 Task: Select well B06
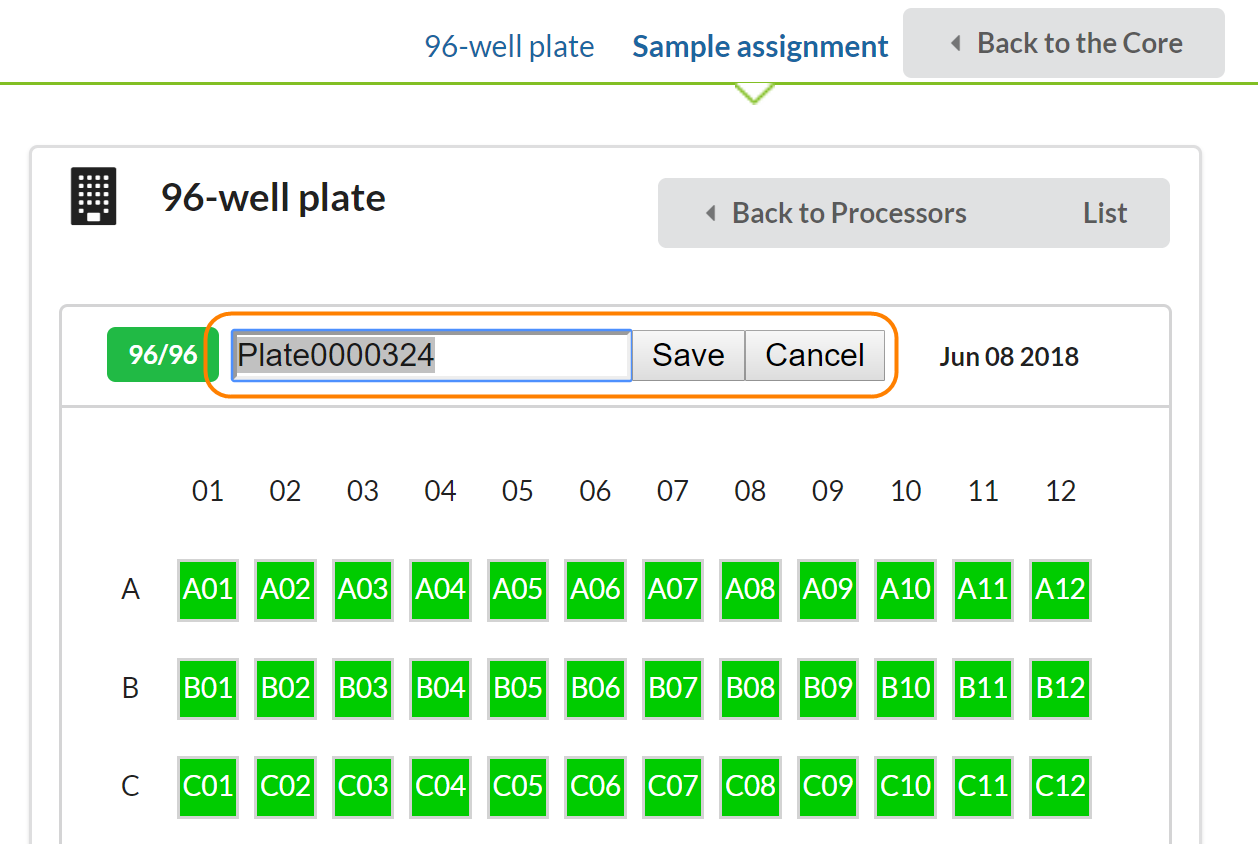(x=595, y=688)
